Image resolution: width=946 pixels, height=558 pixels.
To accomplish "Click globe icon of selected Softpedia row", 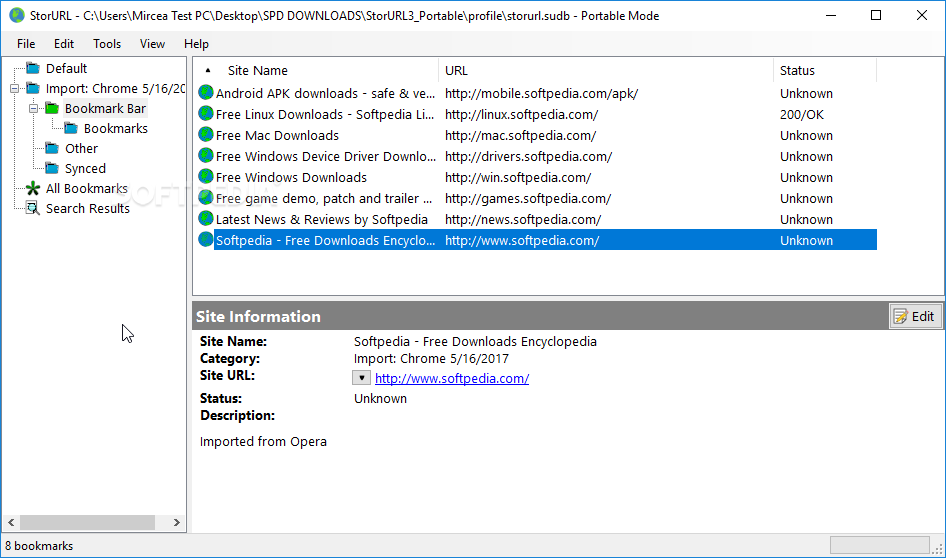I will click(x=206, y=239).
